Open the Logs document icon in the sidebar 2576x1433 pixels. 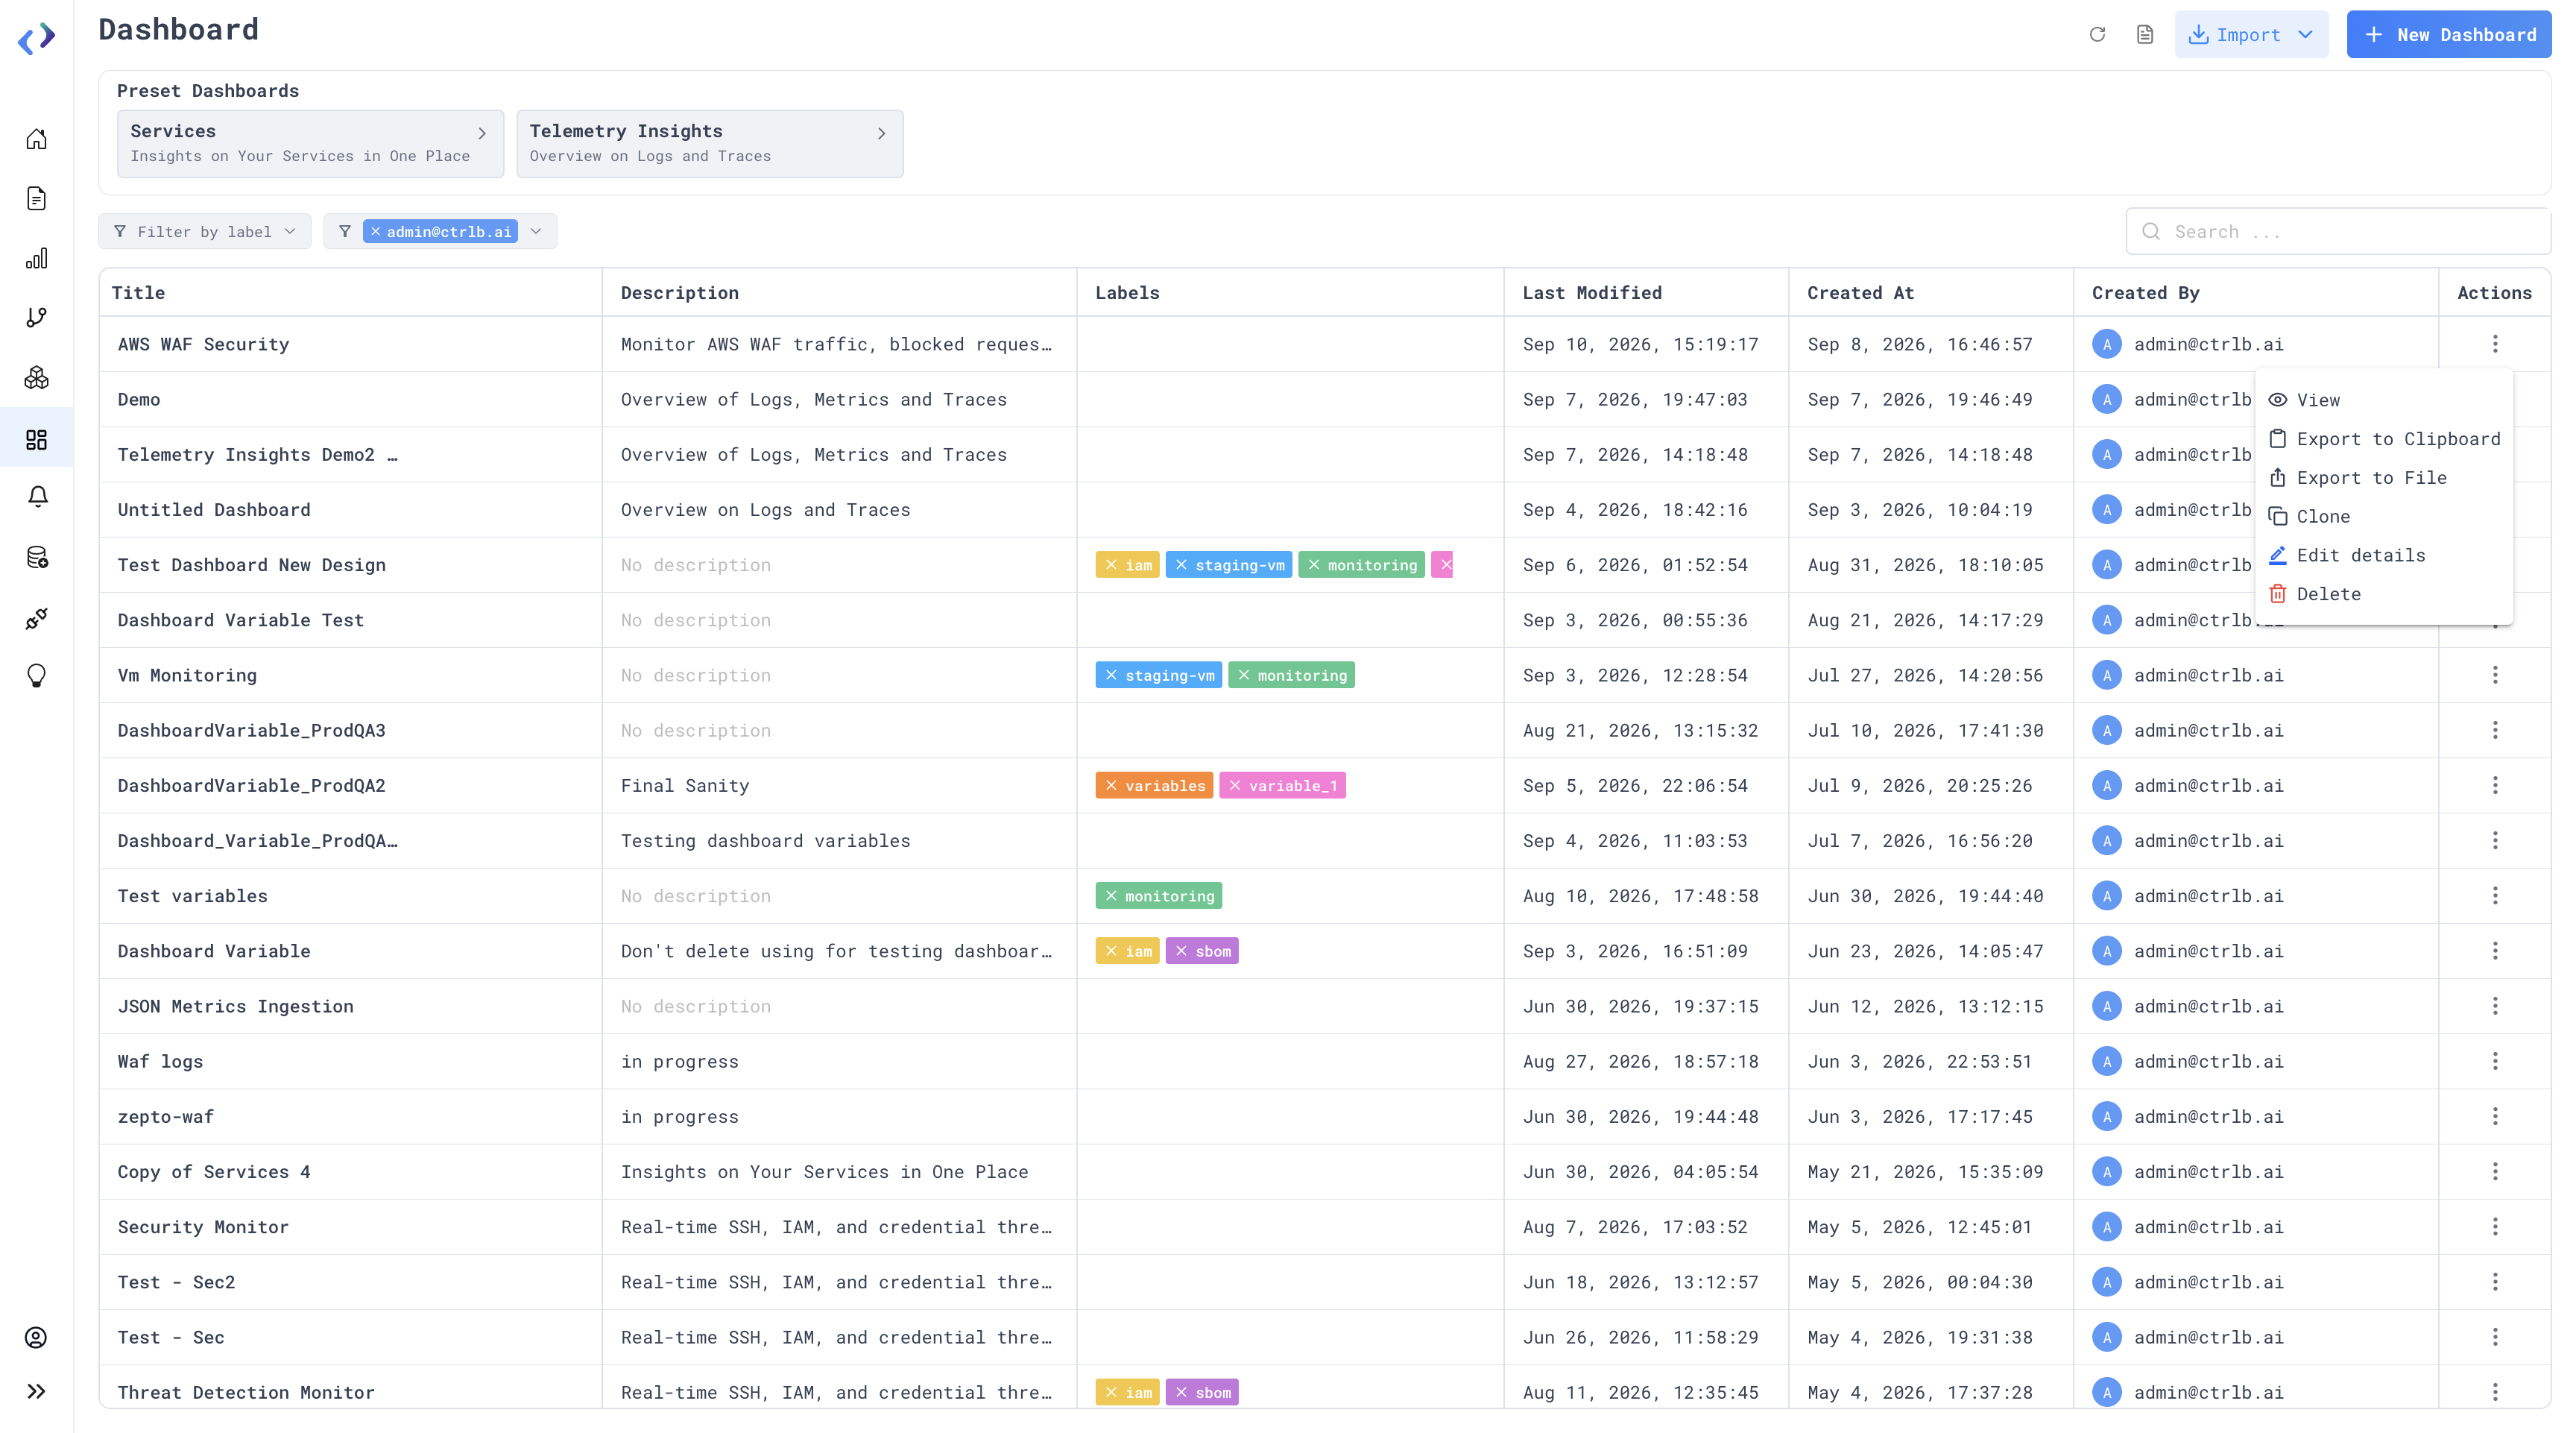pos(37,198)
